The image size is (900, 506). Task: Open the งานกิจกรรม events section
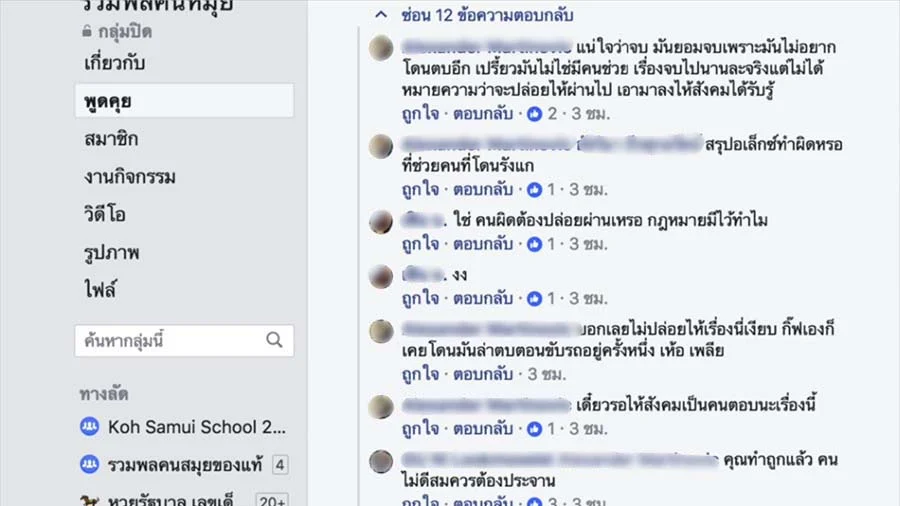coord(130,177)
